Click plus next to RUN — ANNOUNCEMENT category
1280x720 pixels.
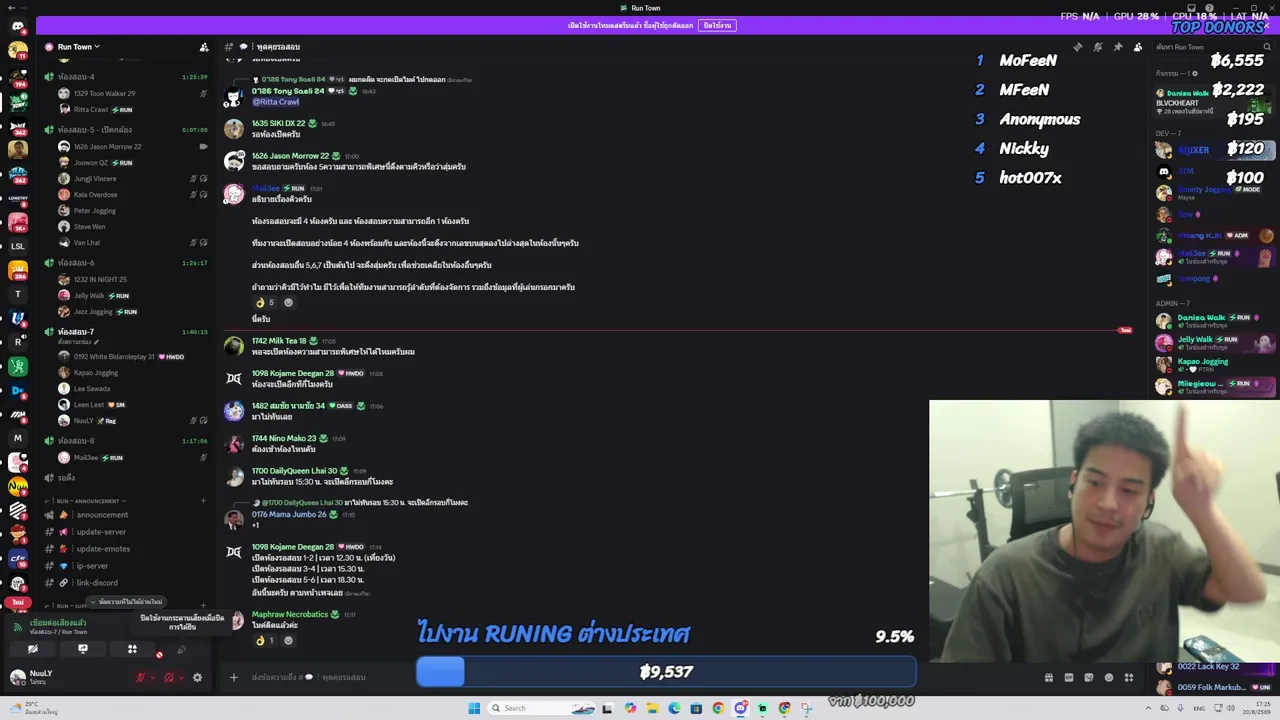[x=203, y=501]
